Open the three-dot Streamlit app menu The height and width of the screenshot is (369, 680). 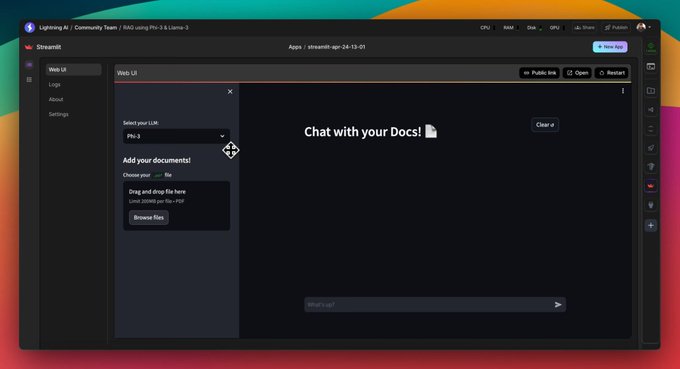(x=623, y=91)
